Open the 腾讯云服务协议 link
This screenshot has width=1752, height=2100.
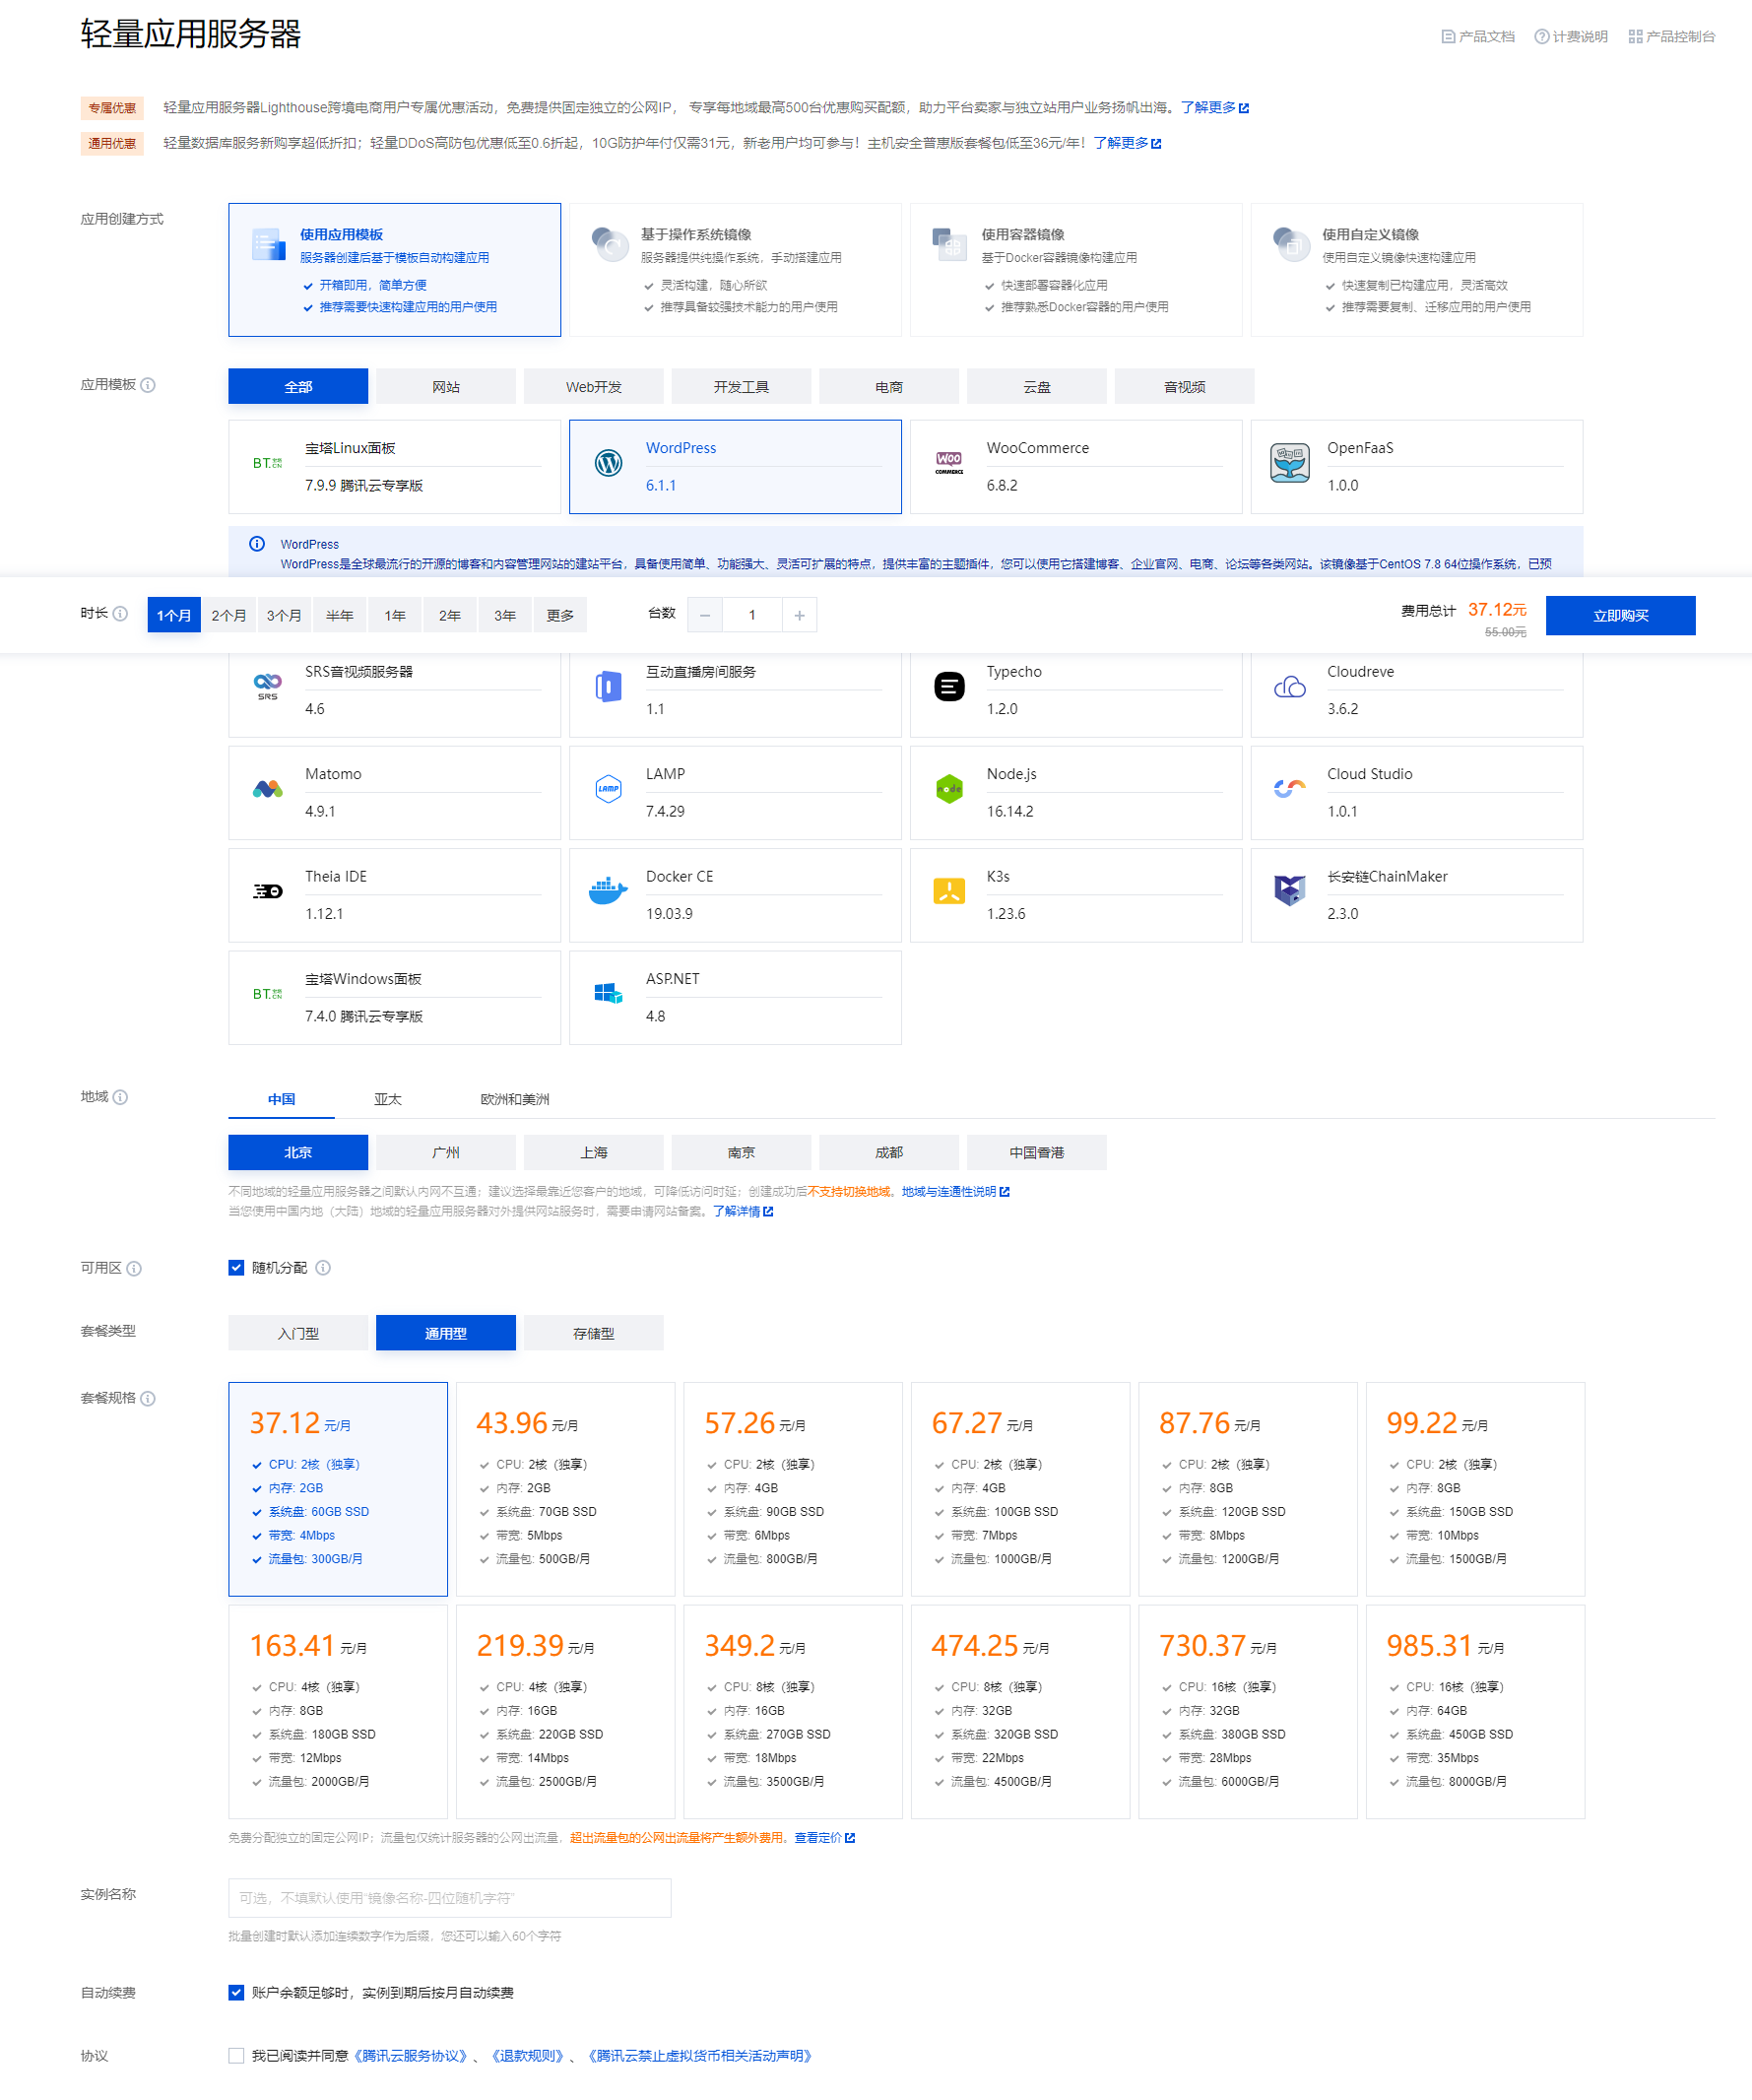click(x=411, y=2055)
